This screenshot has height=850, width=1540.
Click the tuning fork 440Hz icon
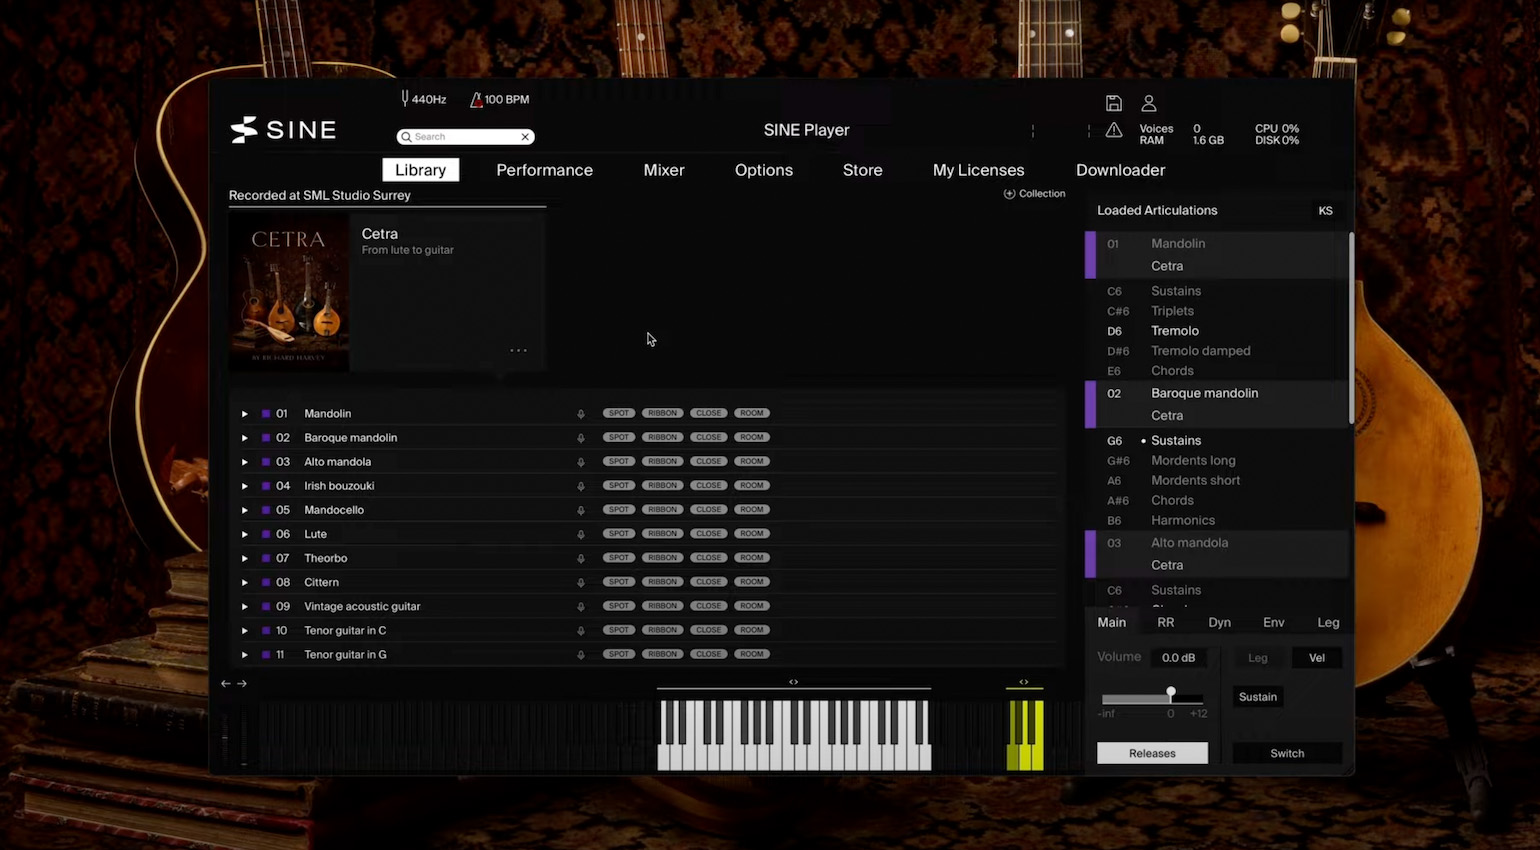[405, 99]
